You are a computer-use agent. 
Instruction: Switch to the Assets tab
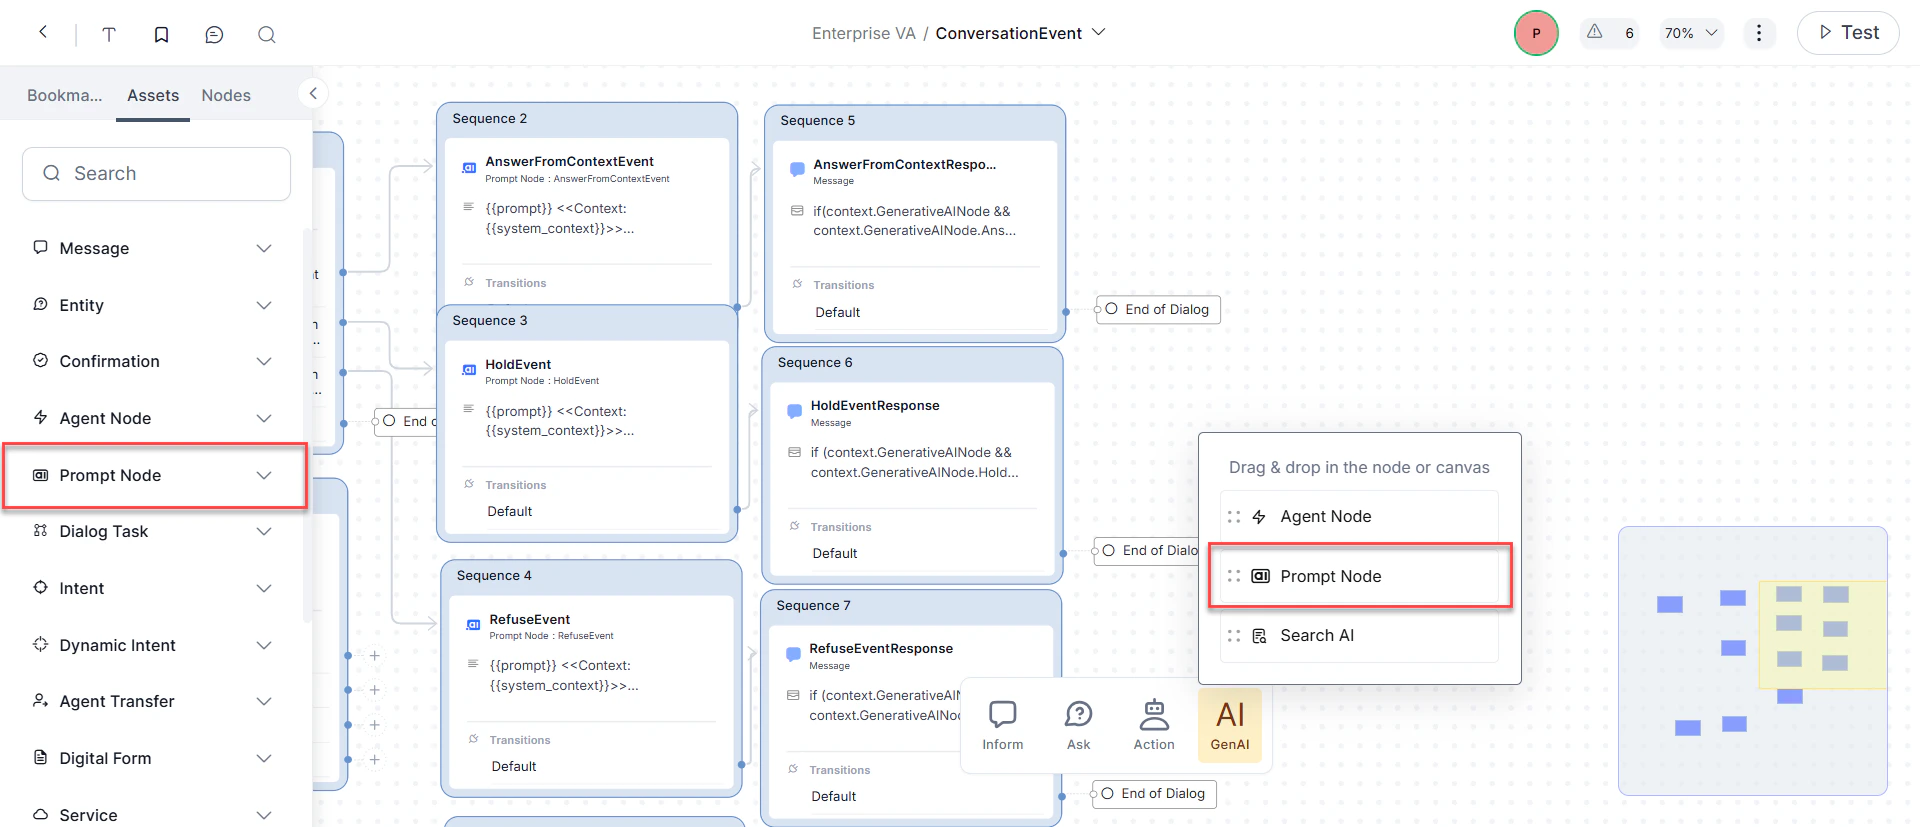click(x=153, y=95)
